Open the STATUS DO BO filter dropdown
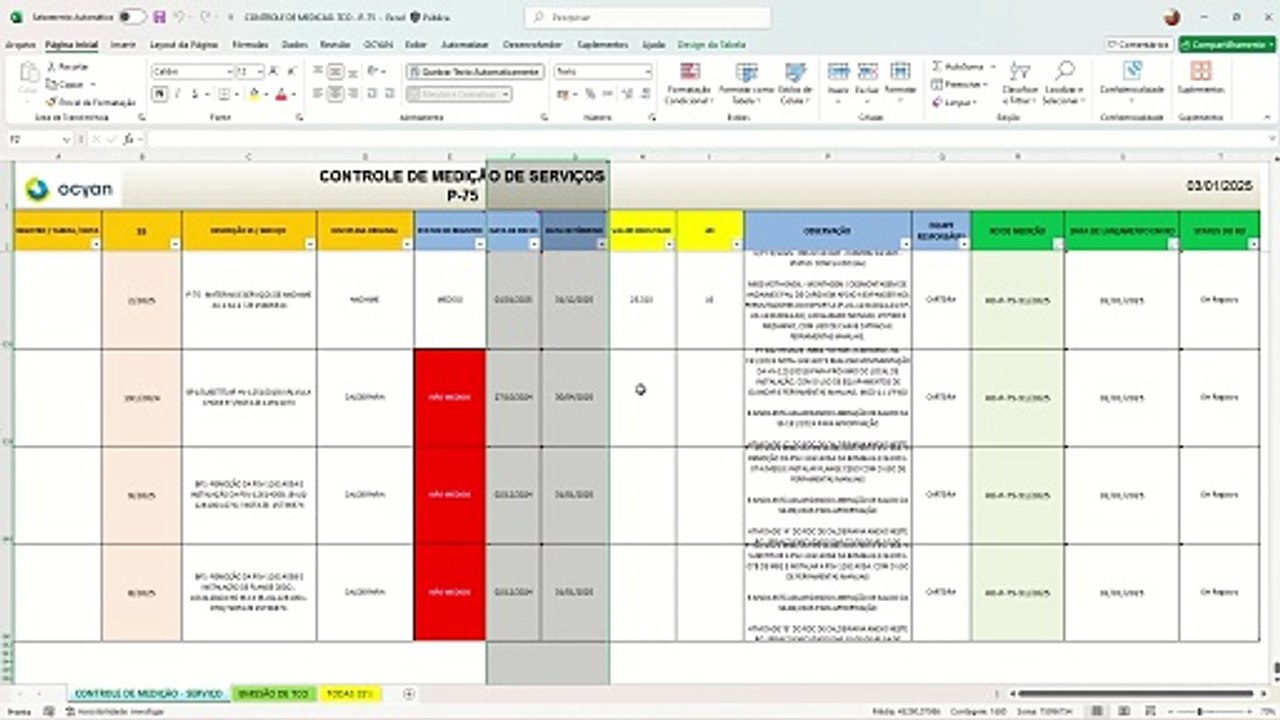This screenshot has width=1280, height=720. 1254,243
